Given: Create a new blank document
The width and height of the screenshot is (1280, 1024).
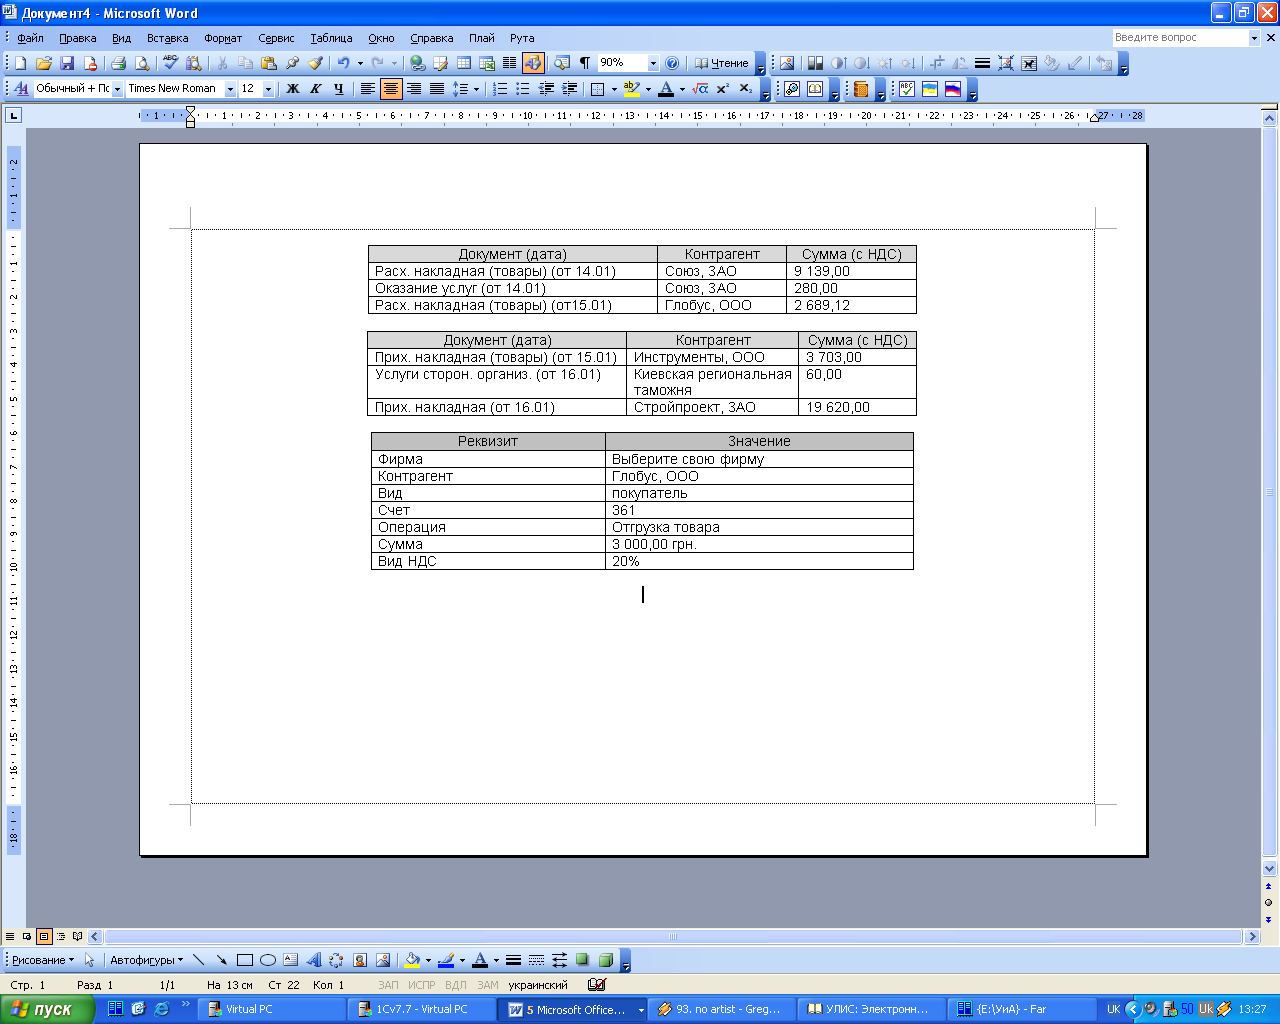Looking at the screenshot, I should (x=20, y=63).
